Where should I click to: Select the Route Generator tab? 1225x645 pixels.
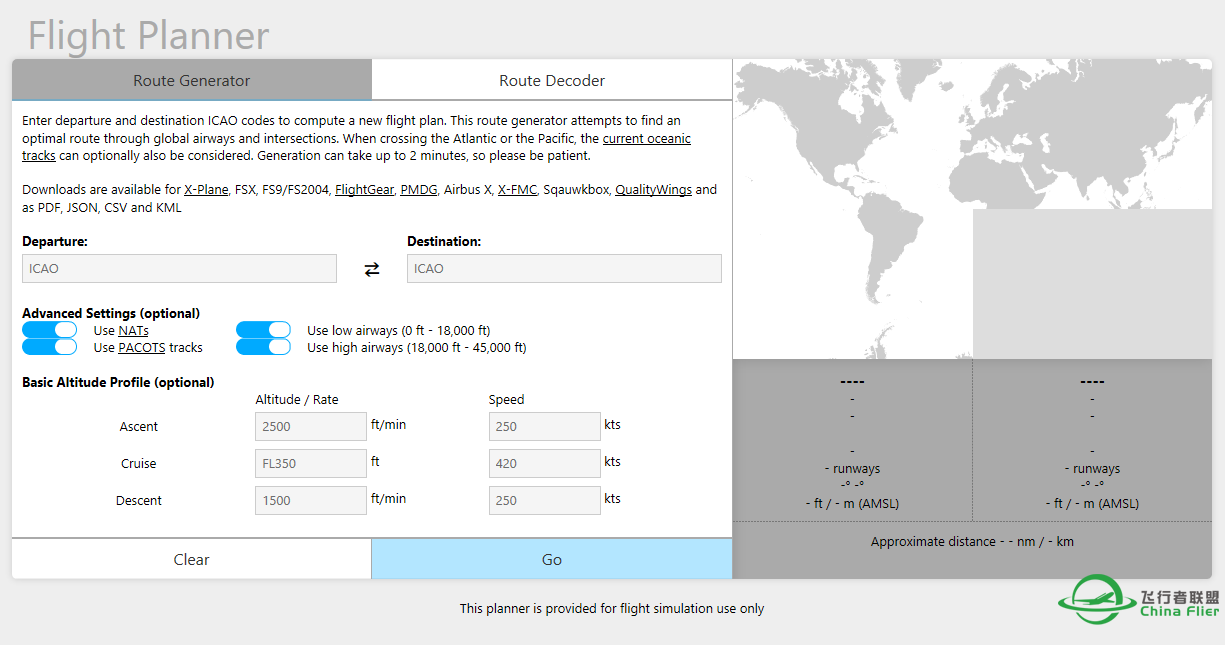pyautogui.click(x=192, y=80)
